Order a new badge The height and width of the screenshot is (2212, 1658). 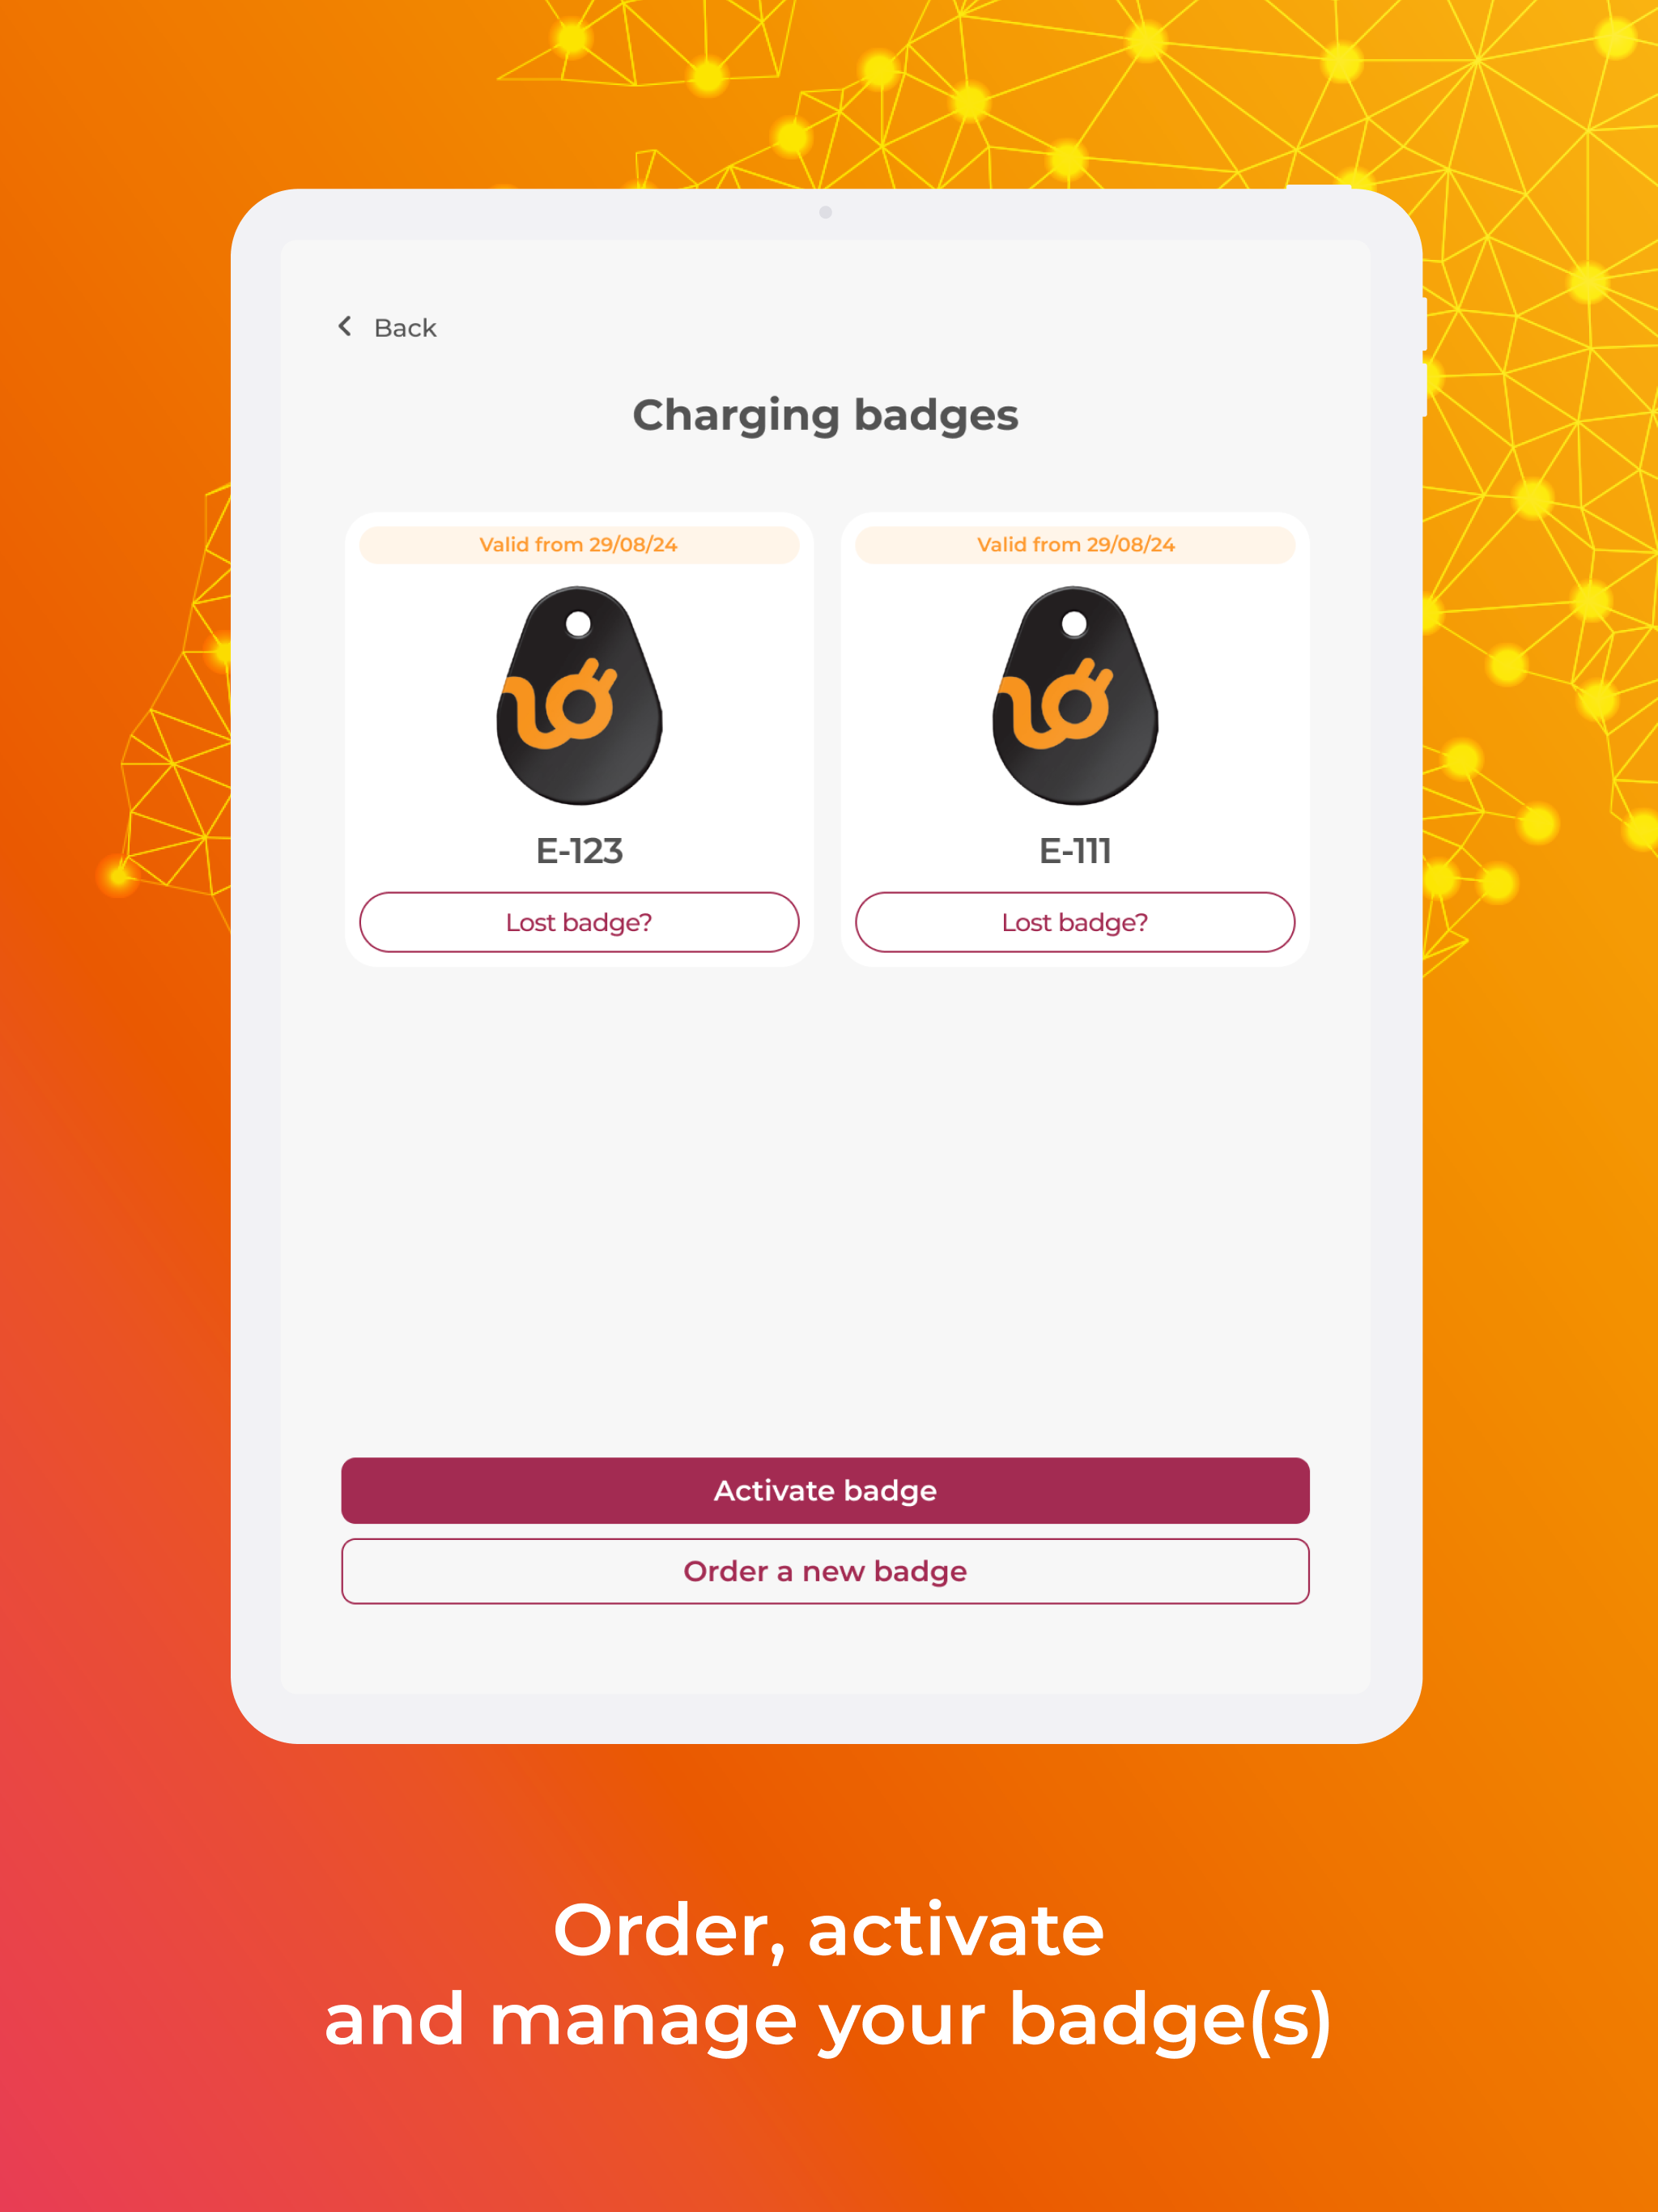point(825,1571)
